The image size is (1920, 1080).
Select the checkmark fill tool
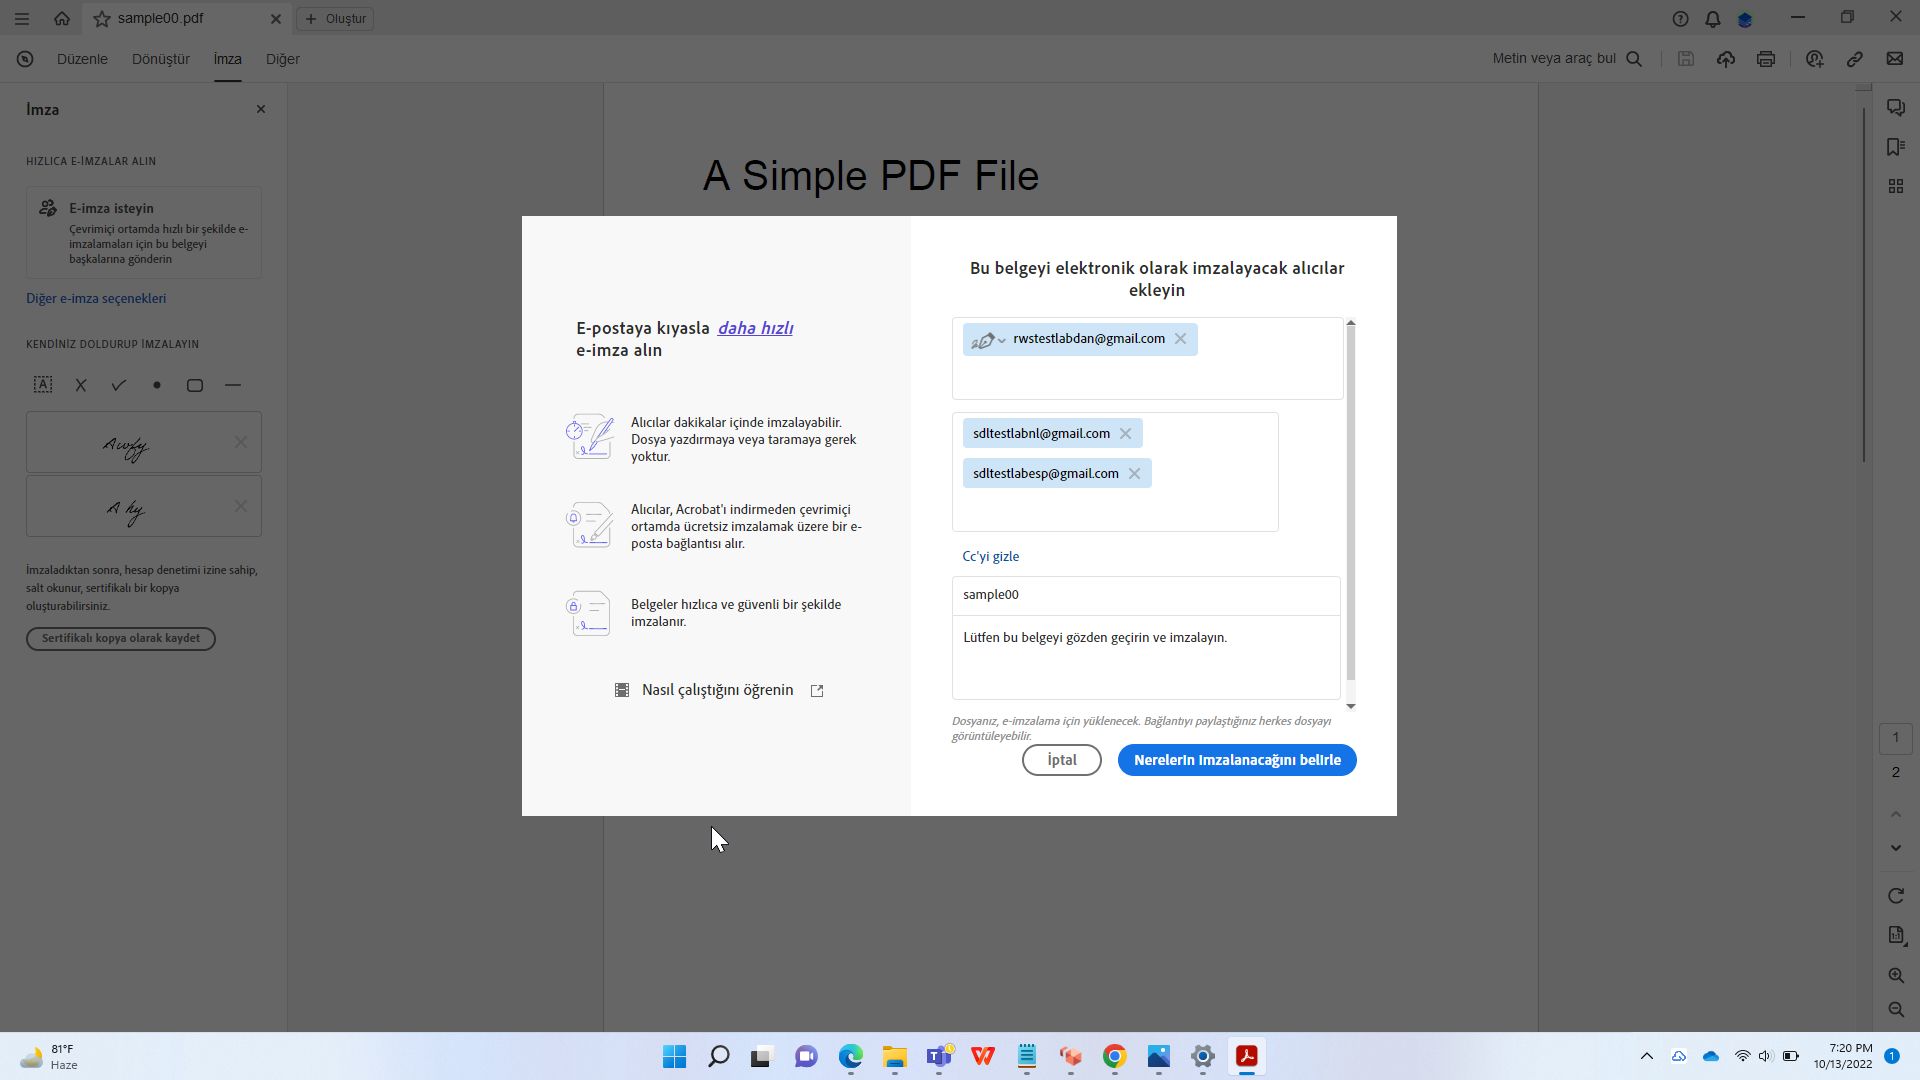click(119, 385)
